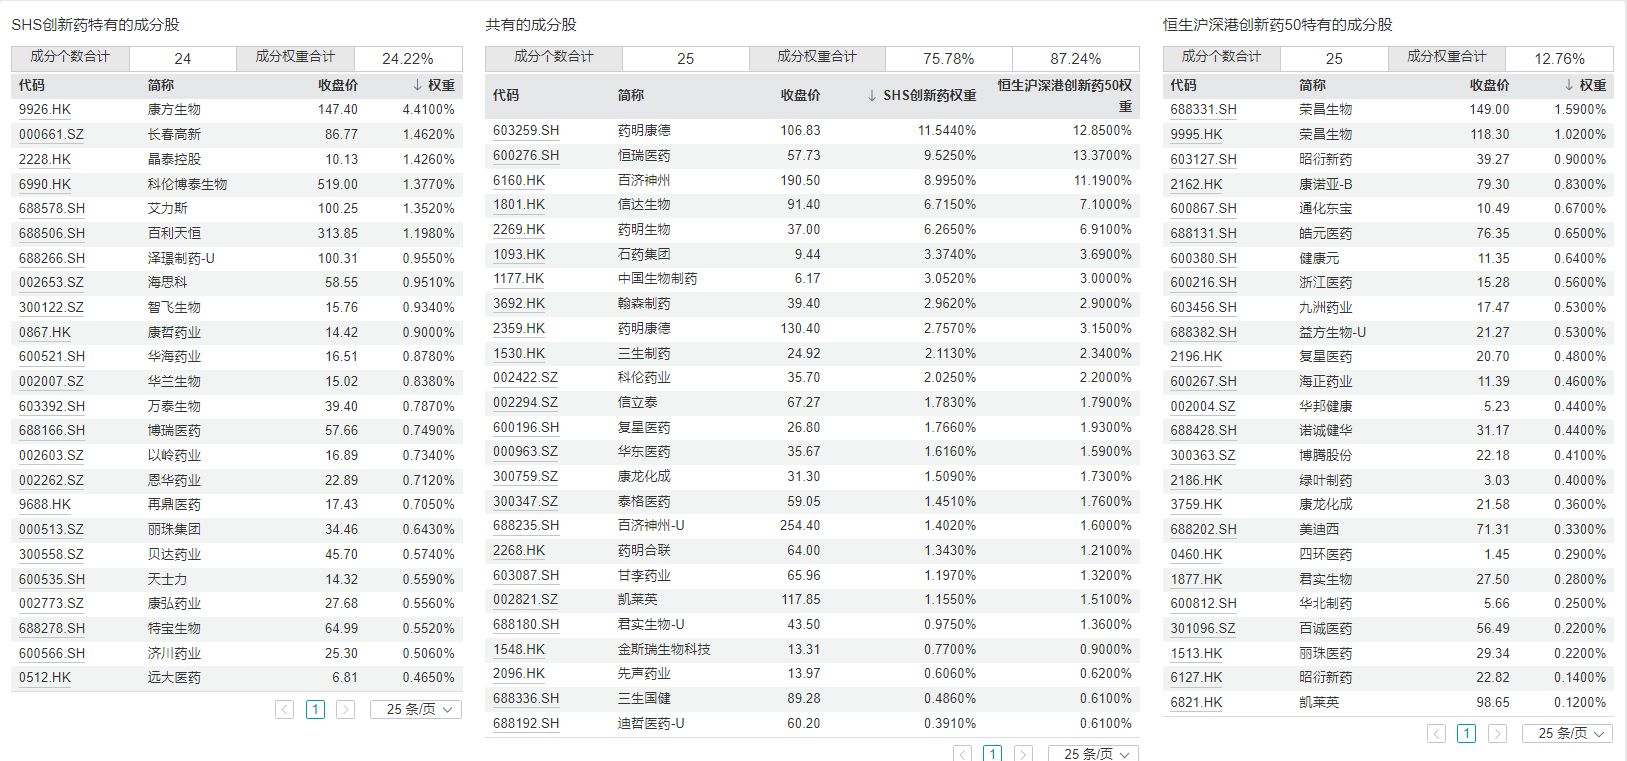Open stock code 000661.SZ

coord(51,134)
